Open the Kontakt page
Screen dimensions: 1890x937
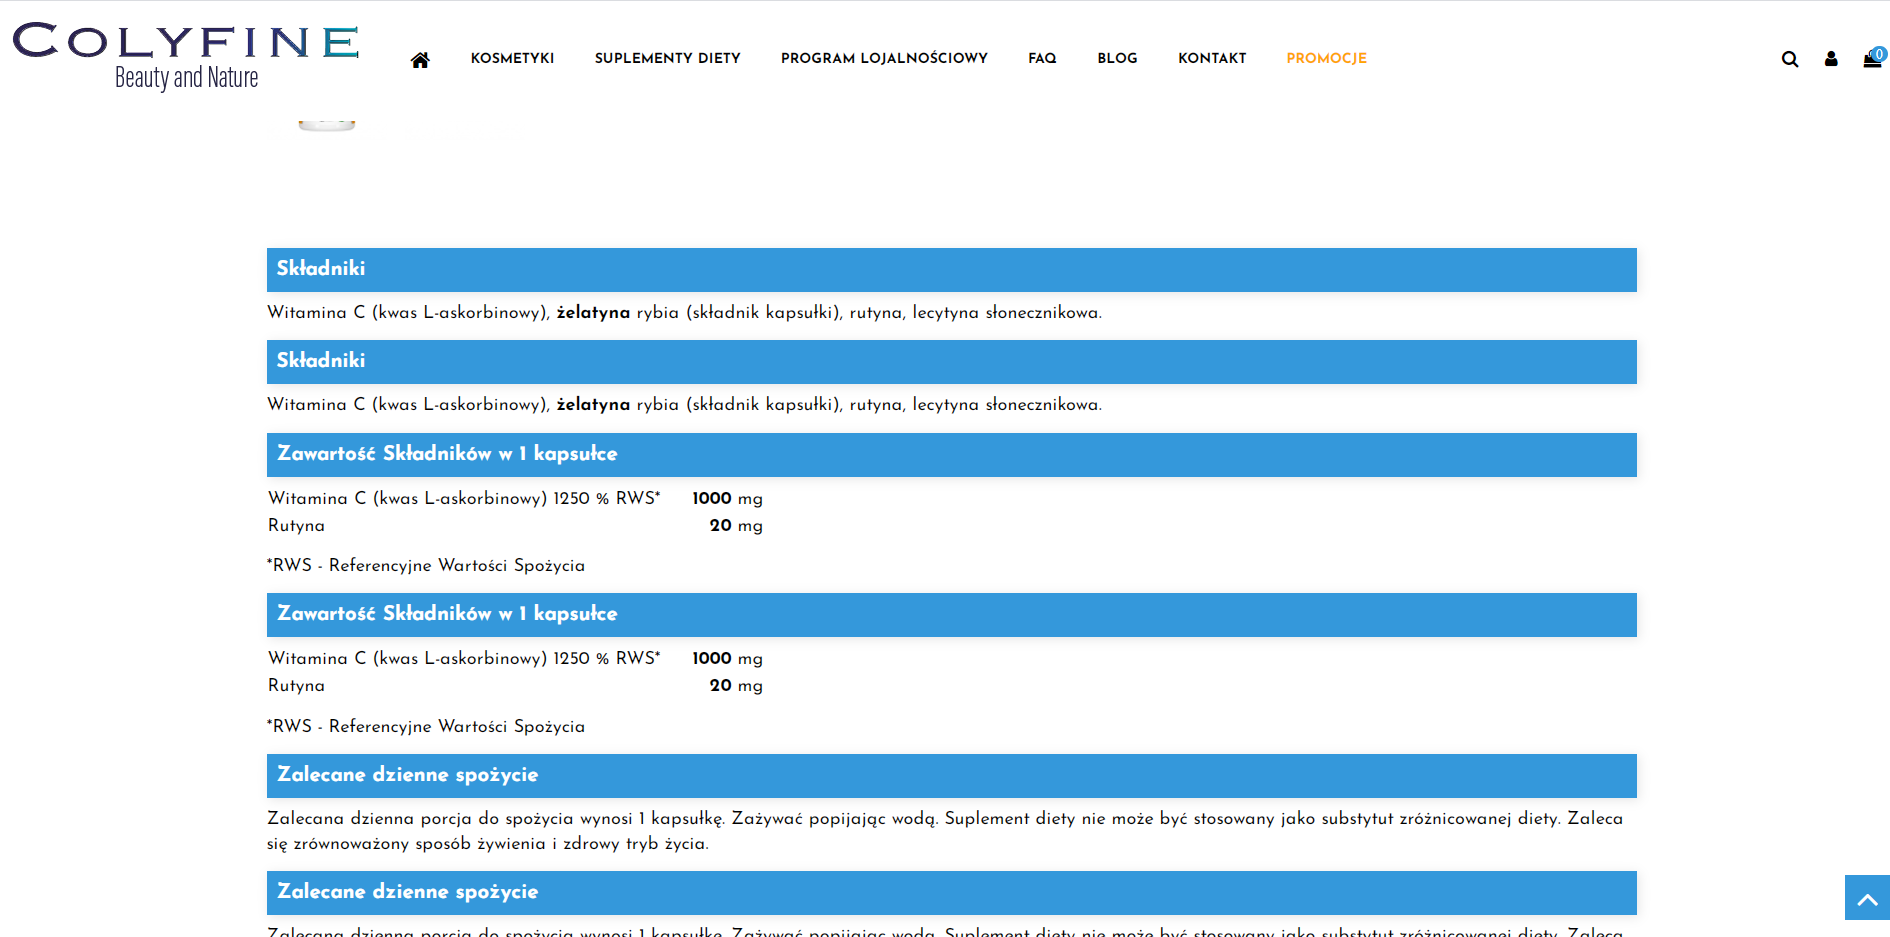click(1212, 58)
